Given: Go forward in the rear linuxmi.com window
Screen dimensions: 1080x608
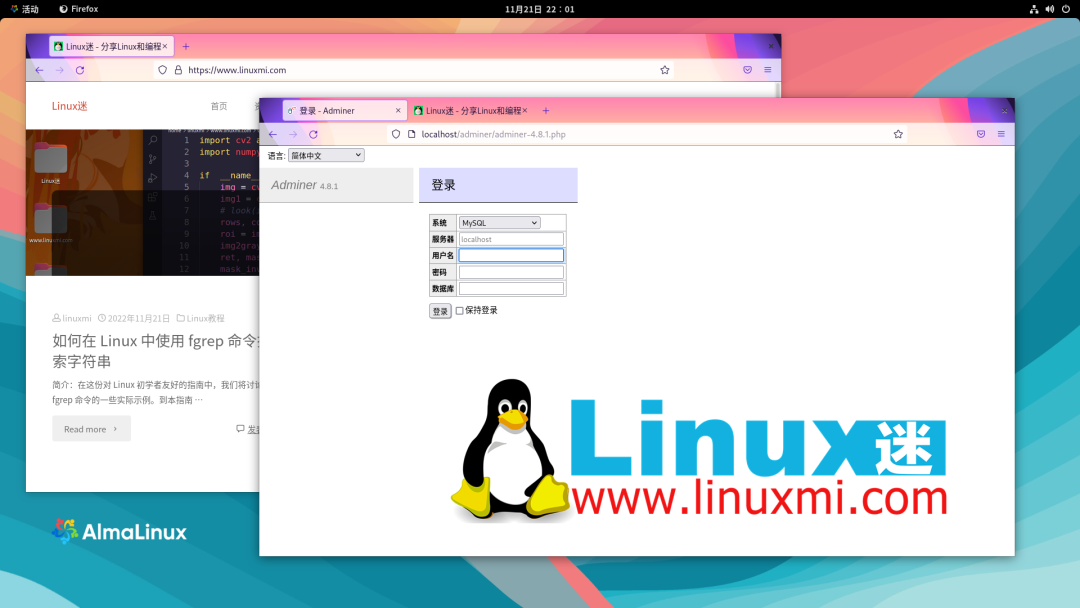Looking at the screenshot, I should [59, 70].
